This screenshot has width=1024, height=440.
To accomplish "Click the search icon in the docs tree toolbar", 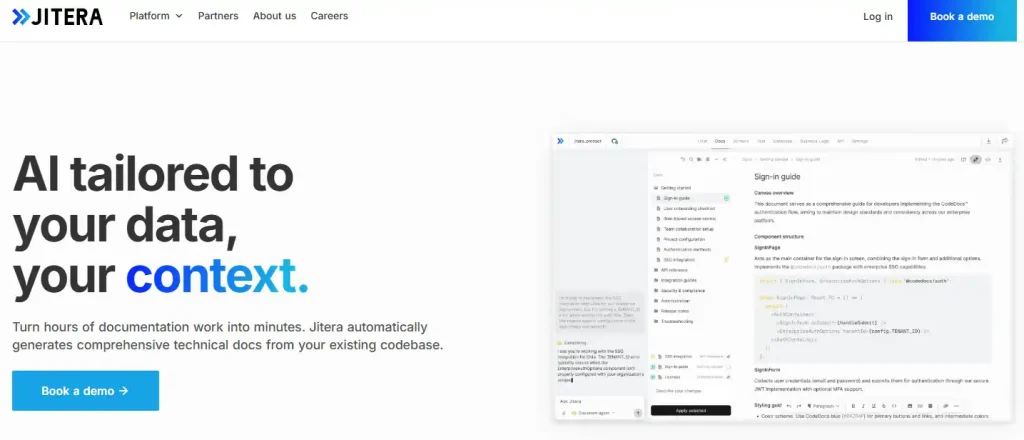I will point(691,159).
